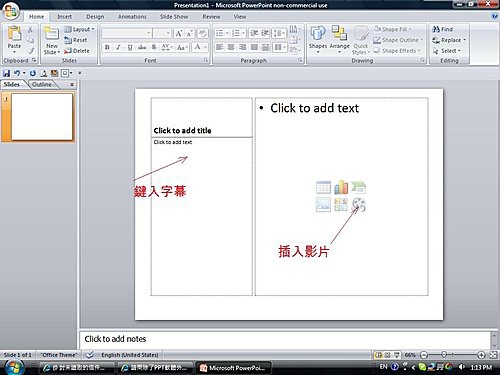Screen dimensions: 500x375
Task: Click the Arrange icon
Action: 339,33
